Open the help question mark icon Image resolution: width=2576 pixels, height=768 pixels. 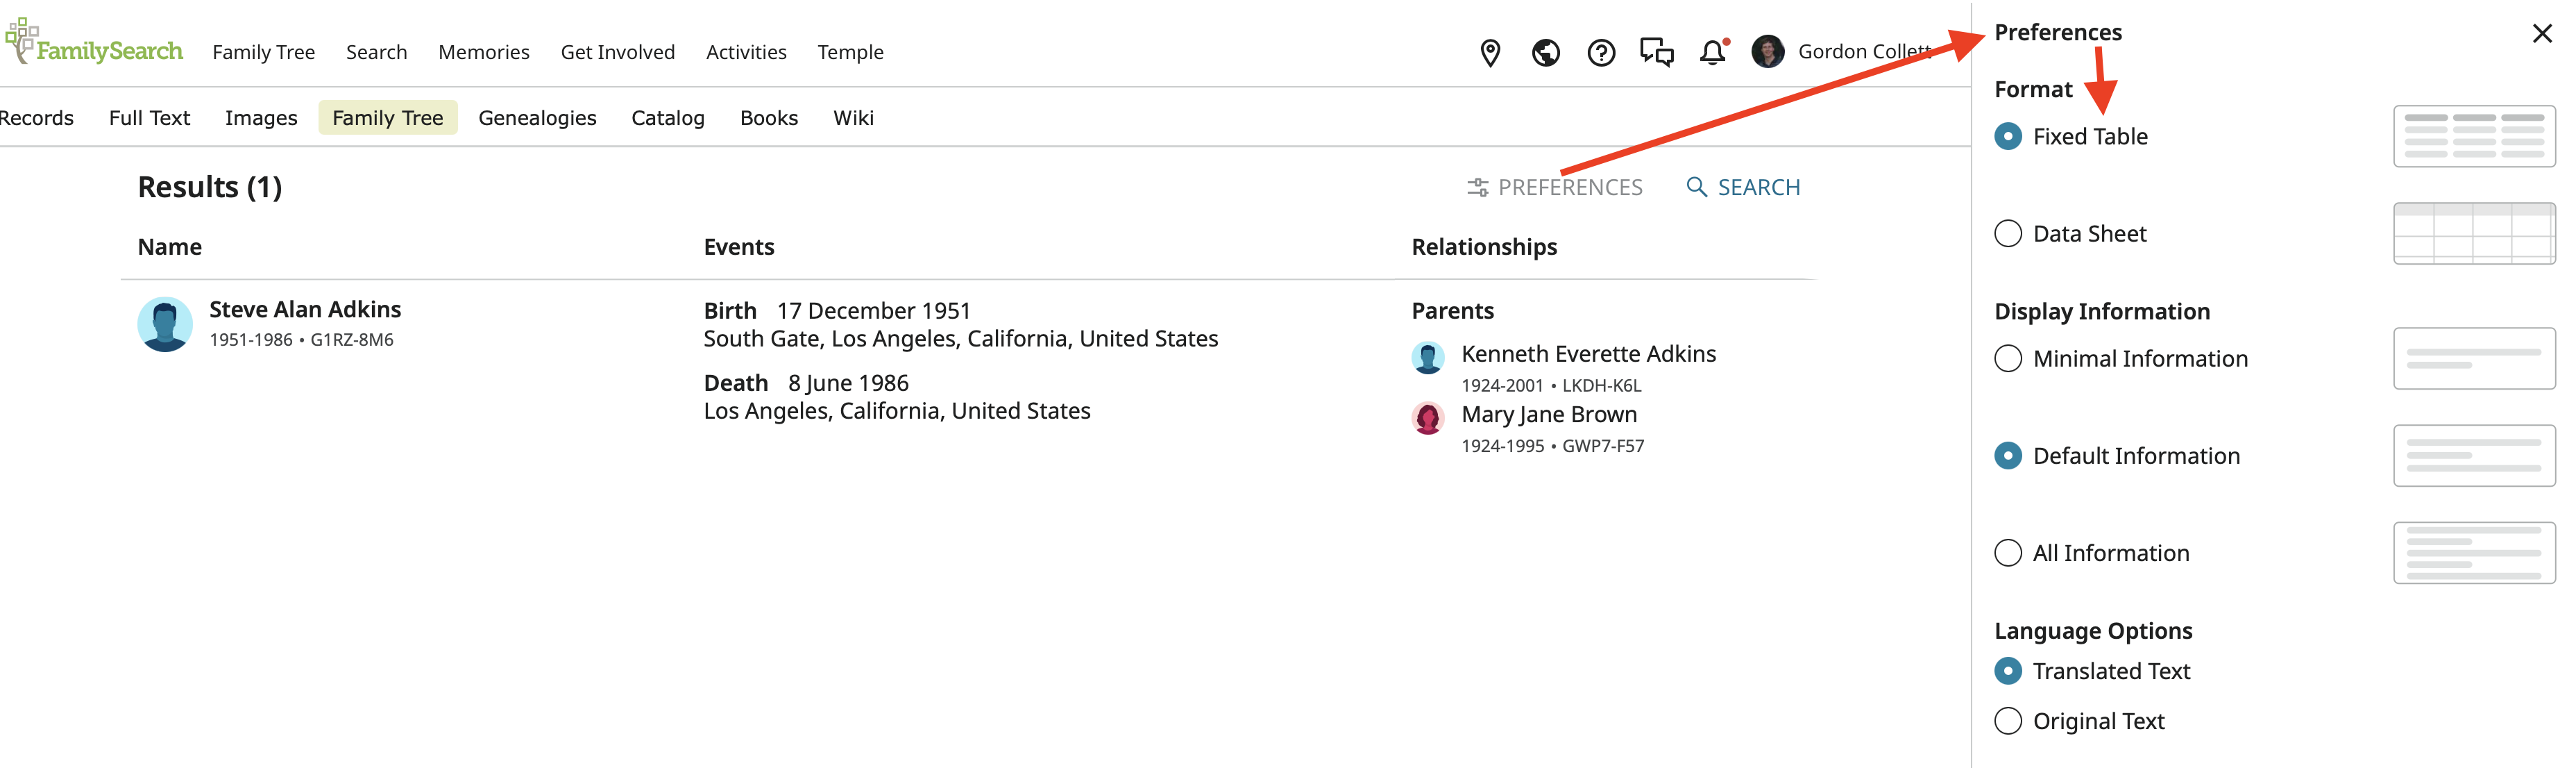[x=1601, y=52]
